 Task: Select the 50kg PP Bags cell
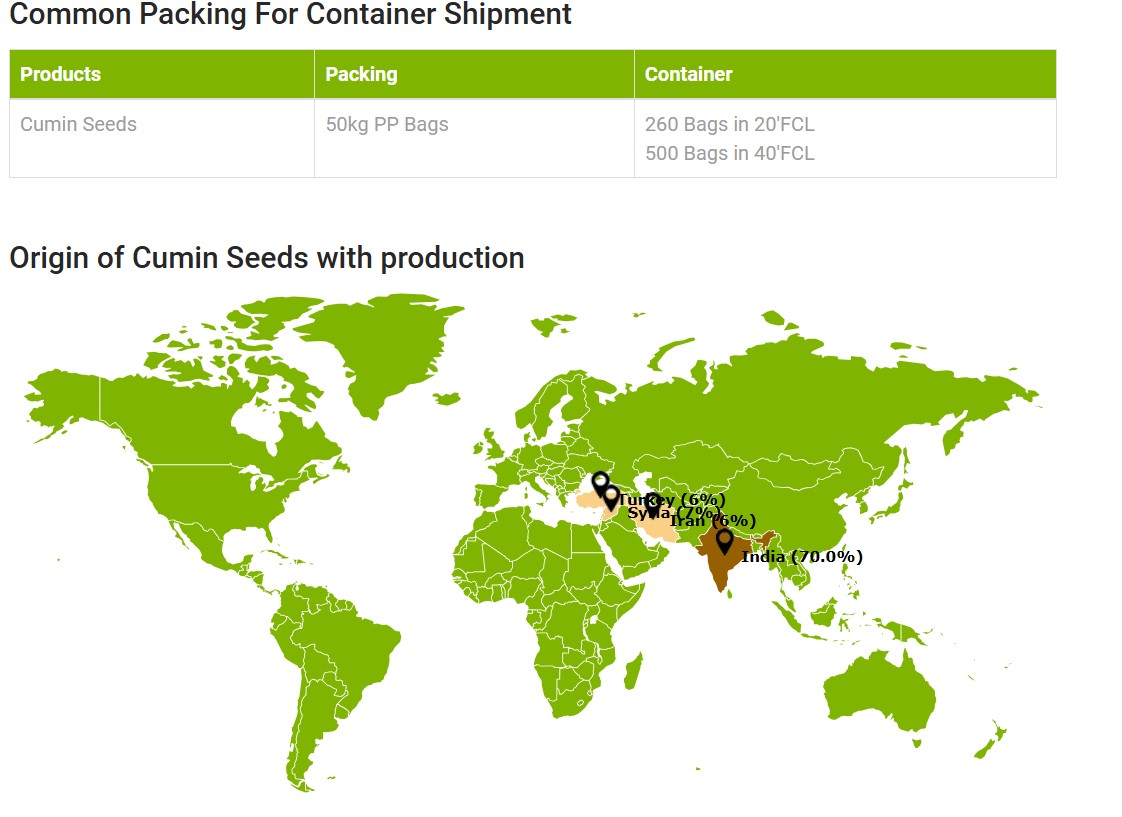[x=474, y=138]
